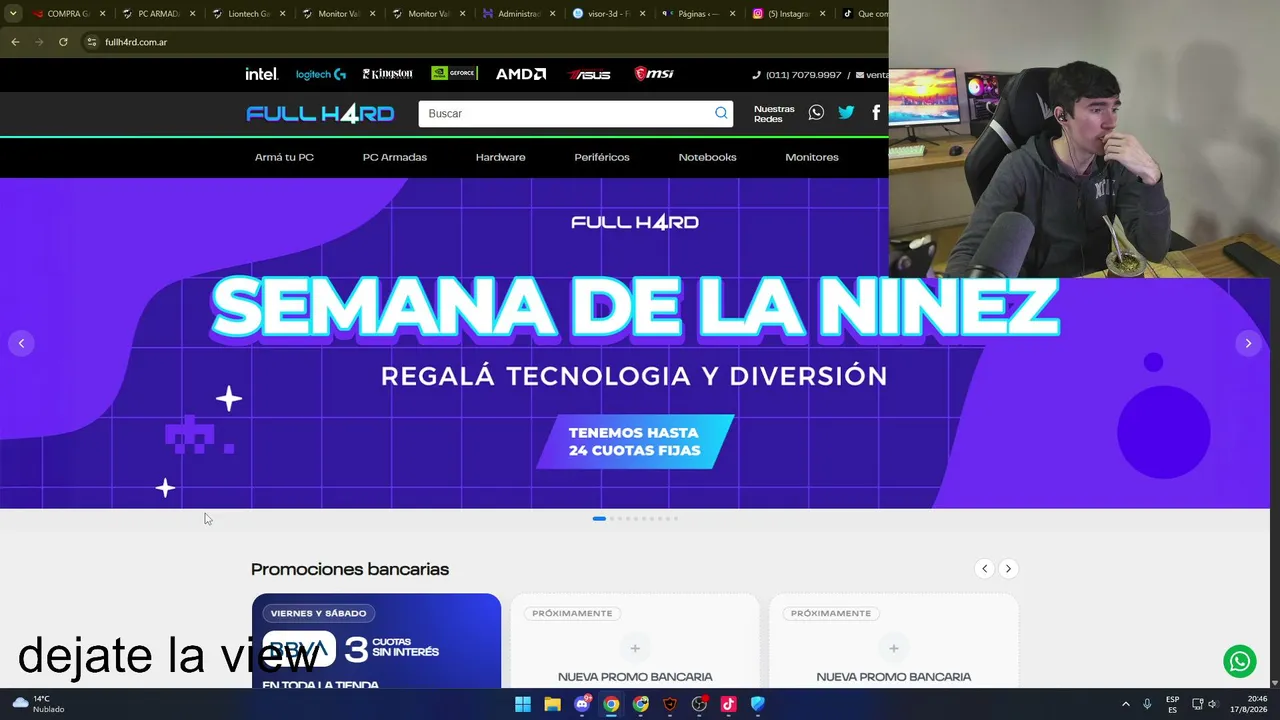Click the browser forward arrow
Image resolution: width=1280 pixels, height=720 pixels.
coord(39,42)
